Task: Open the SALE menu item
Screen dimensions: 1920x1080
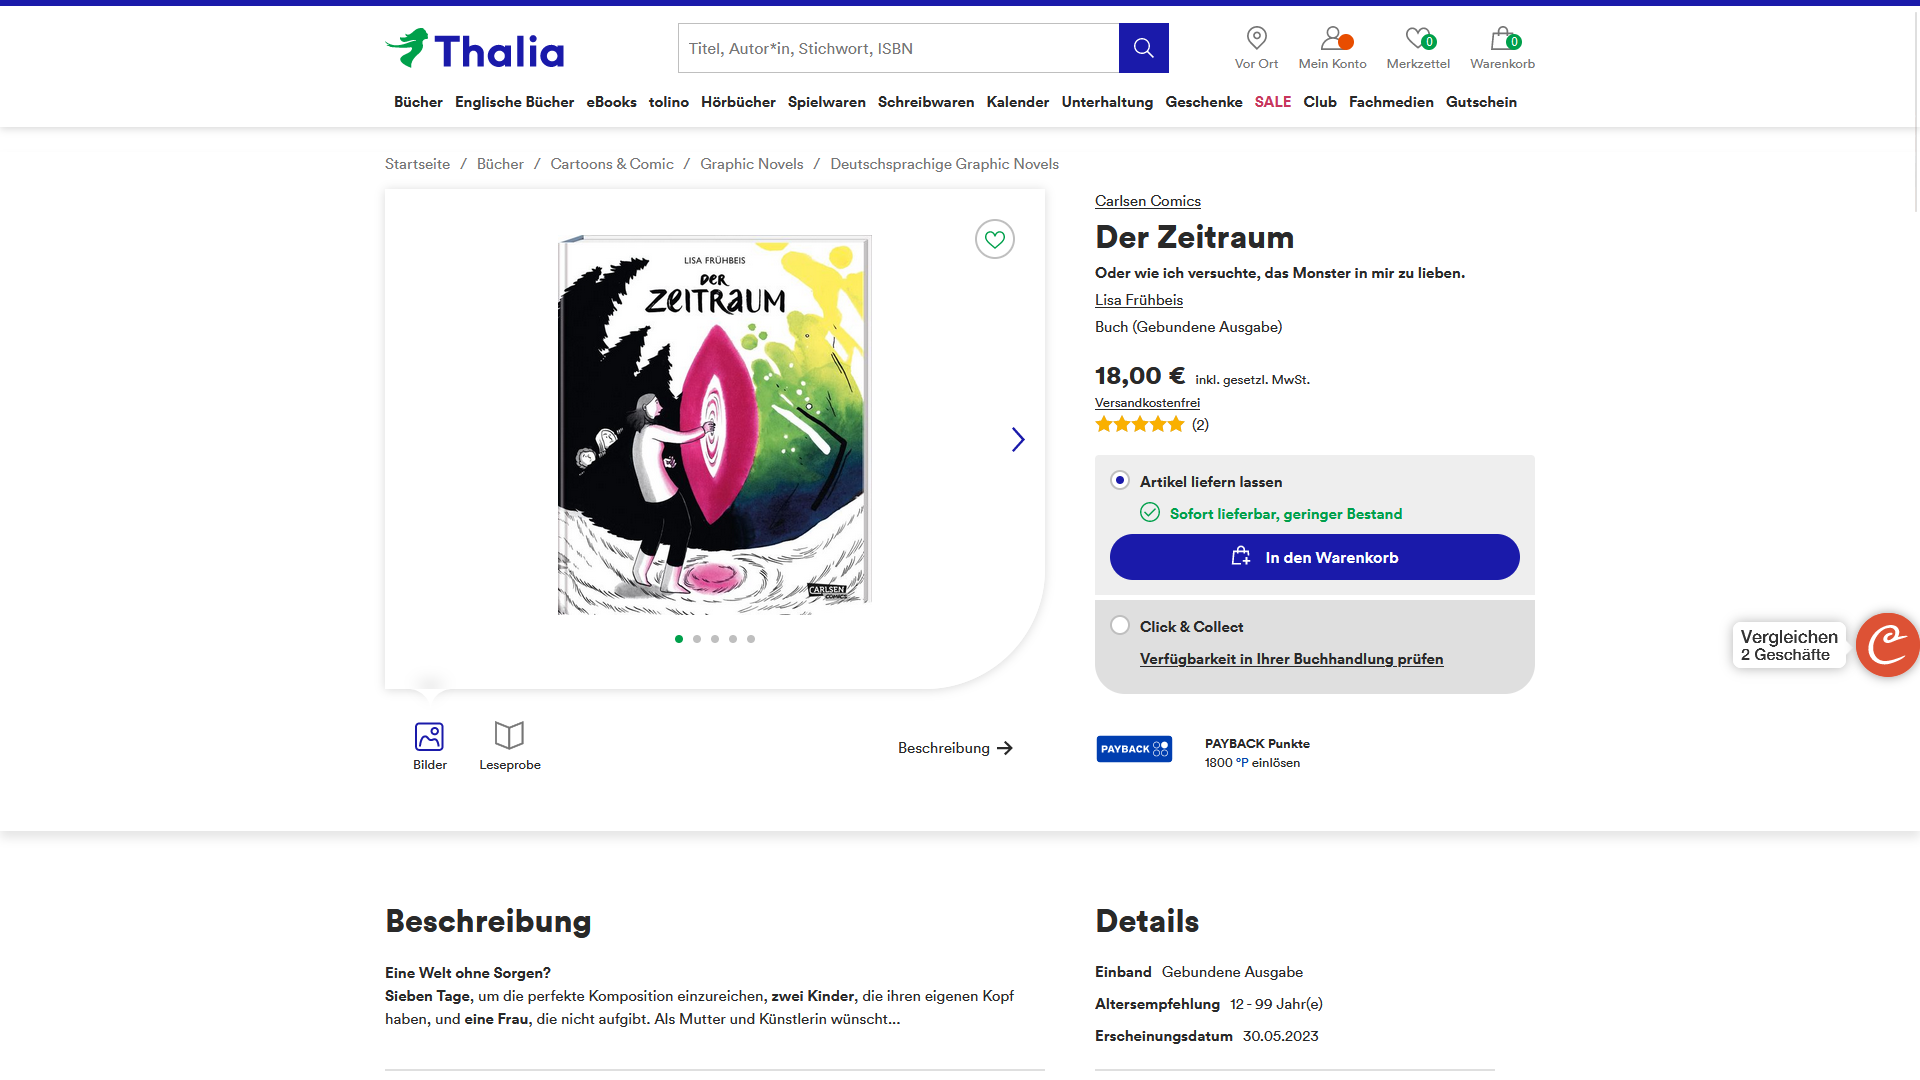Action: [1272, 102]
